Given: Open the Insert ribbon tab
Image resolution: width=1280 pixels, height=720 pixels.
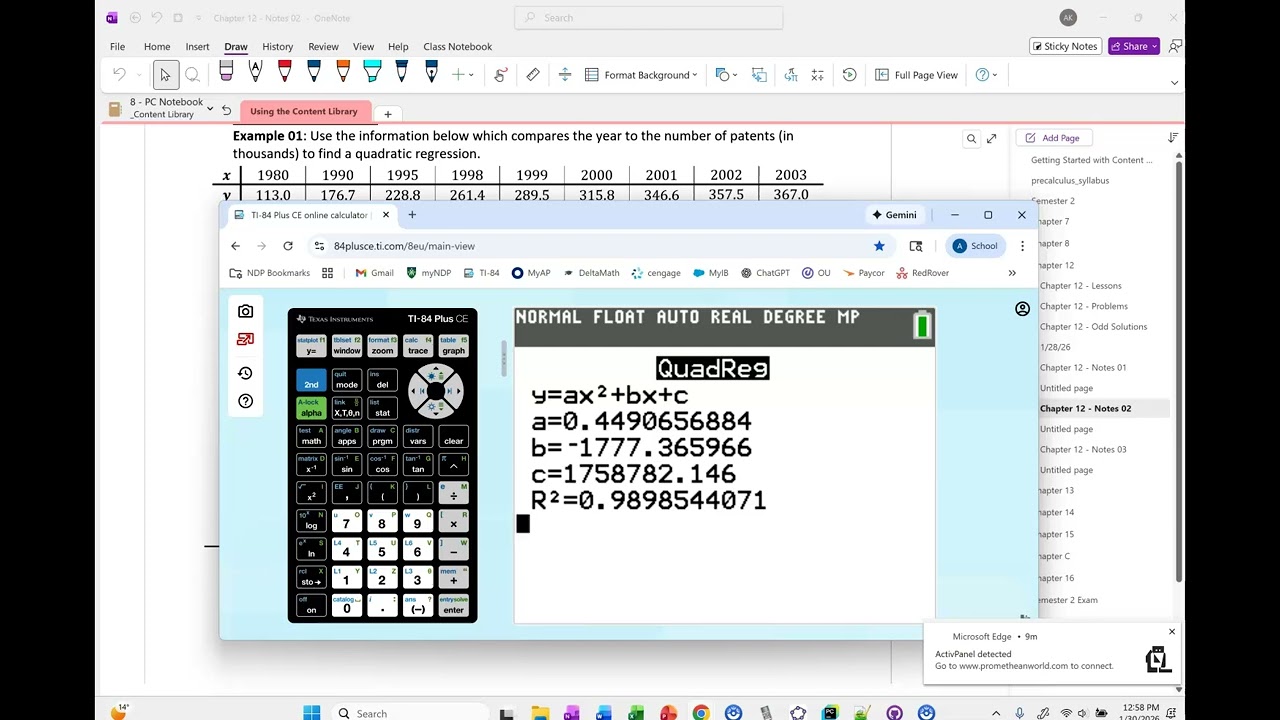Looking at the screenshot, I should [197, 47].
